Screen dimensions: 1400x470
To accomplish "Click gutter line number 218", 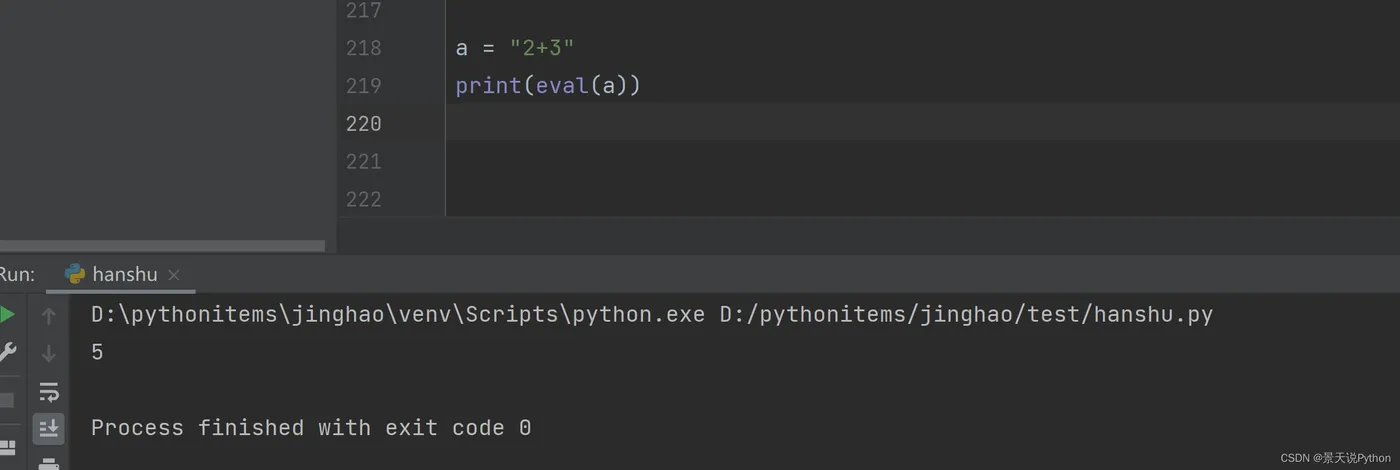I will click(x=363, y=48).
